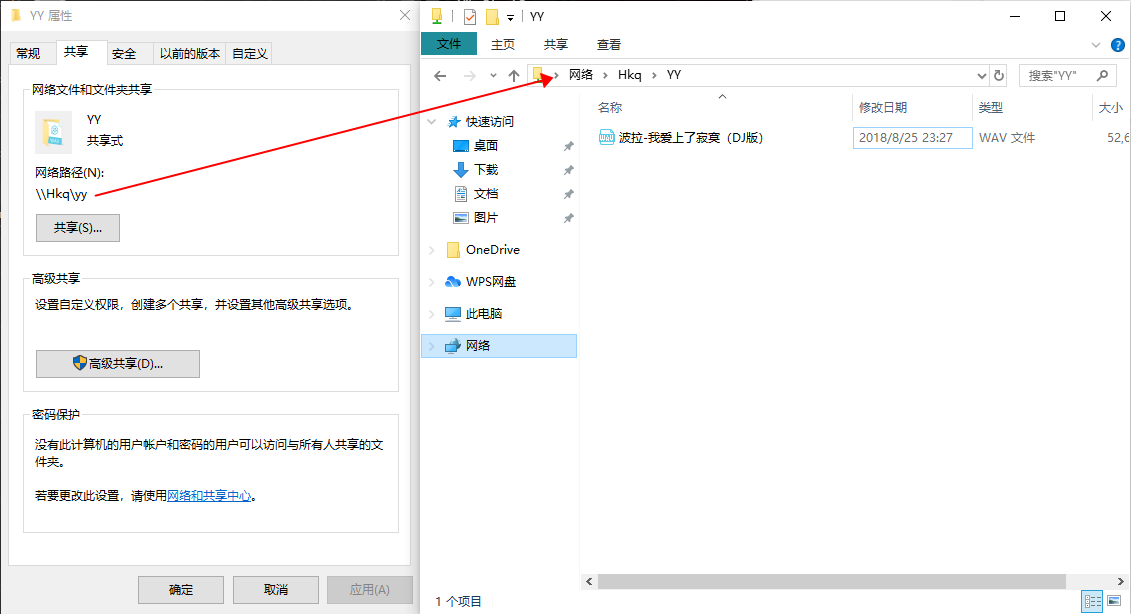Click the WPS网盘 cloud icon

click(453, 281)
